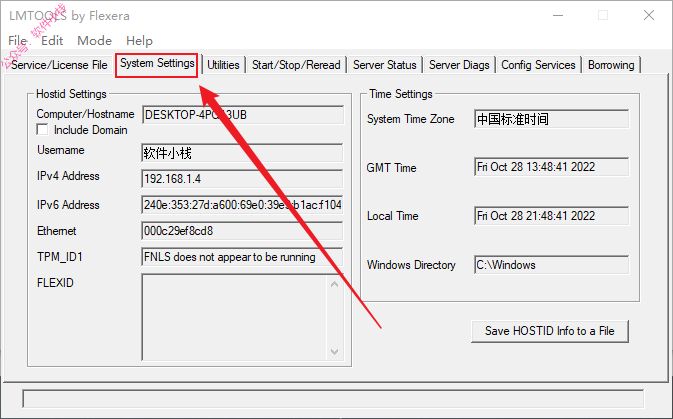
Task: Click the Time Settings group label
Action: [x=401, y=94]
